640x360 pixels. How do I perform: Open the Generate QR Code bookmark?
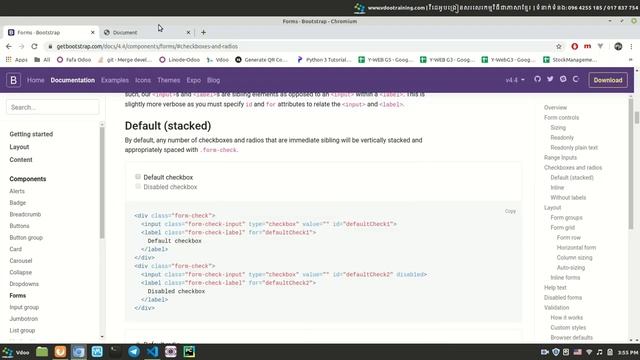coord(262,60)
